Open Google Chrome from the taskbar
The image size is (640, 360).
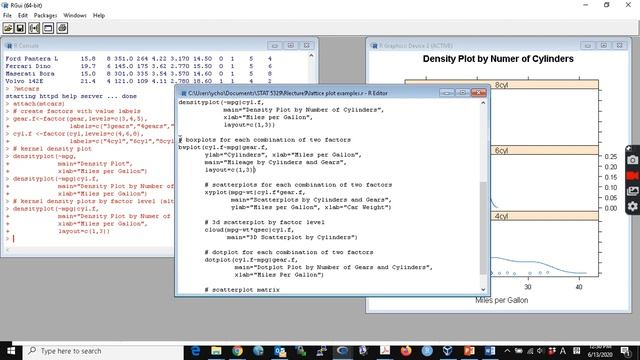pyautogui.click(x=238, y=351)
